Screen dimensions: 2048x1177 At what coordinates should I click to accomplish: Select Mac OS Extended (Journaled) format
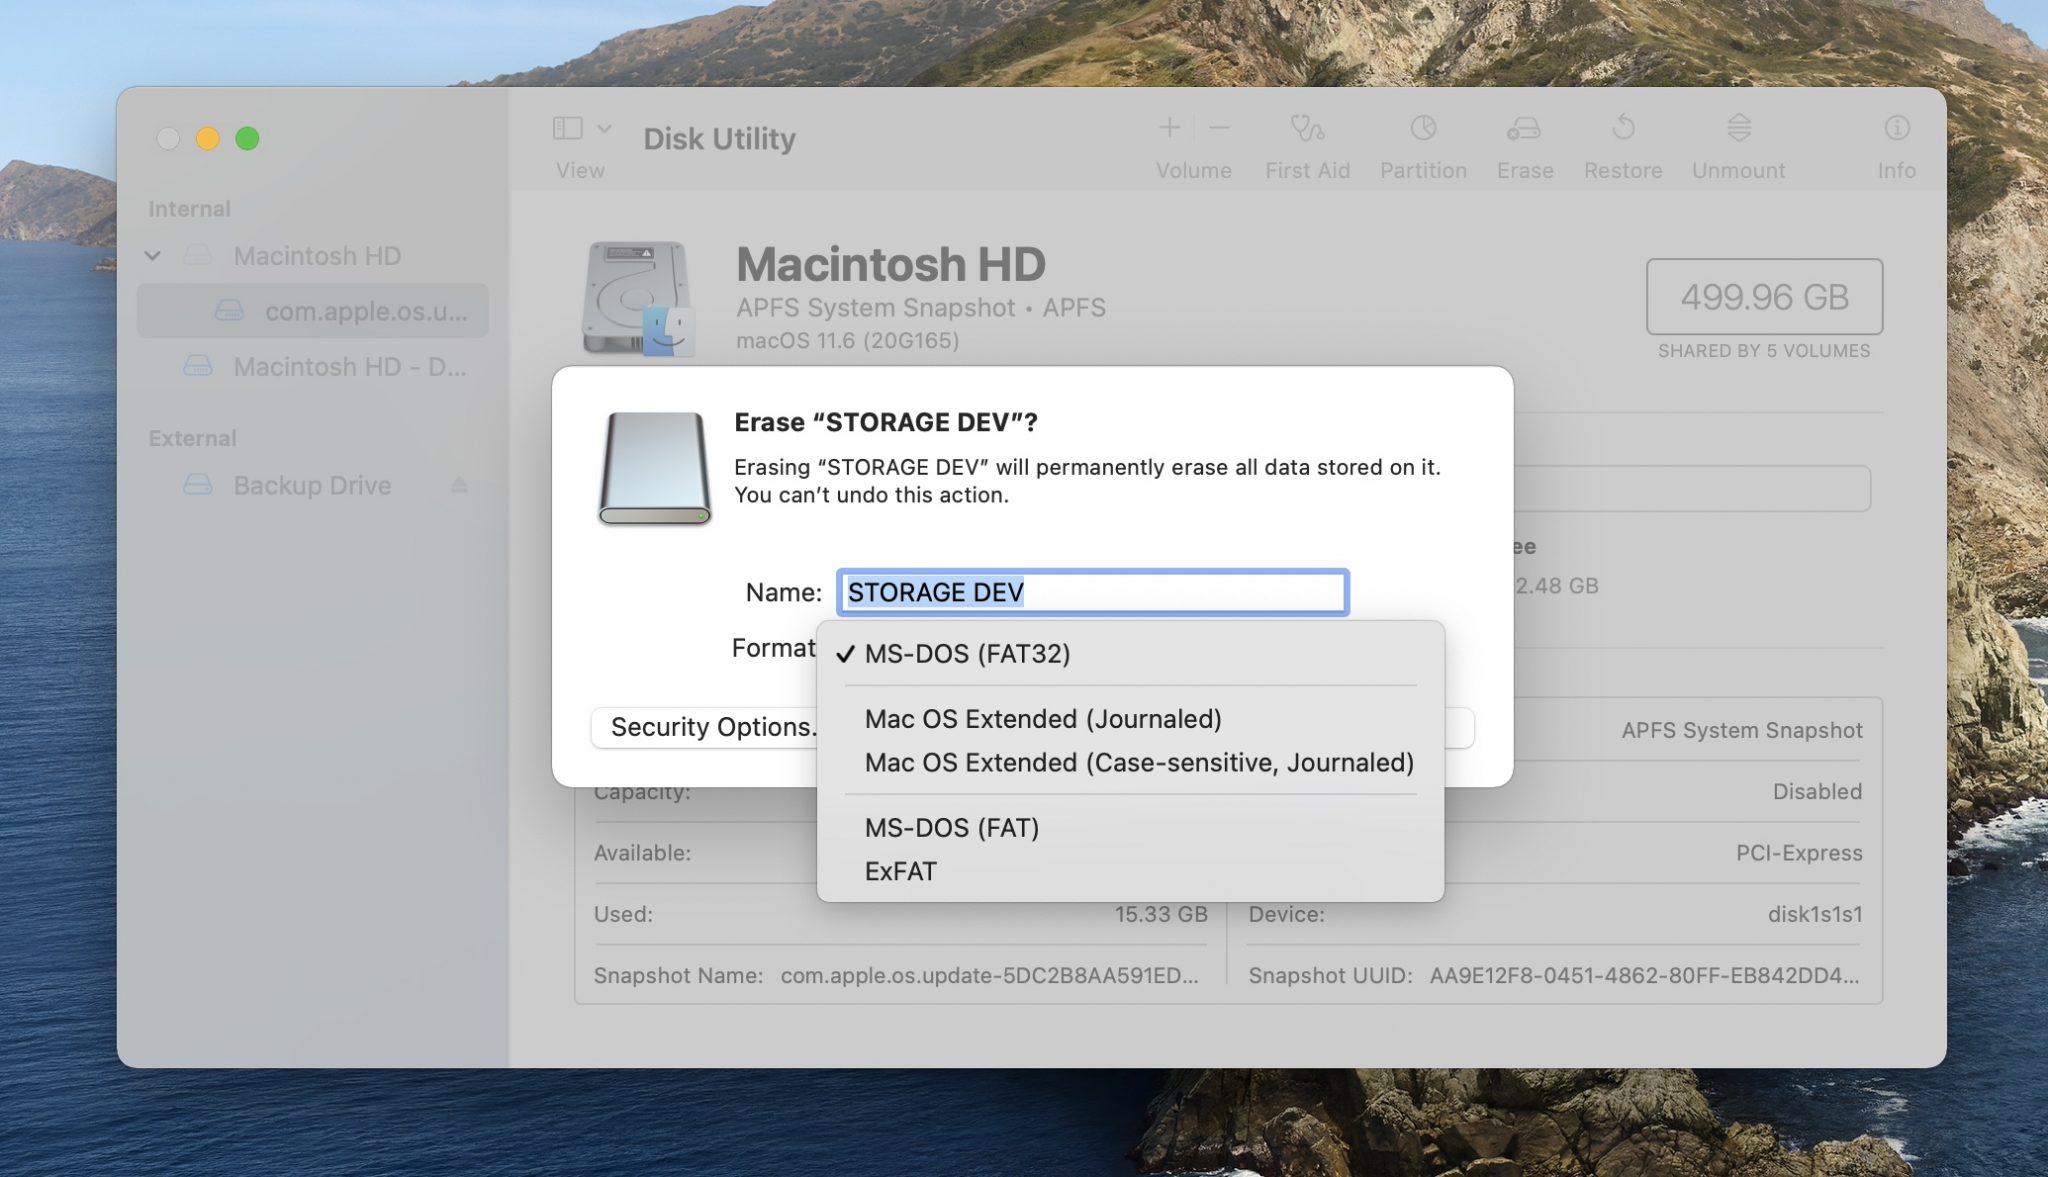coord(1044,719)
